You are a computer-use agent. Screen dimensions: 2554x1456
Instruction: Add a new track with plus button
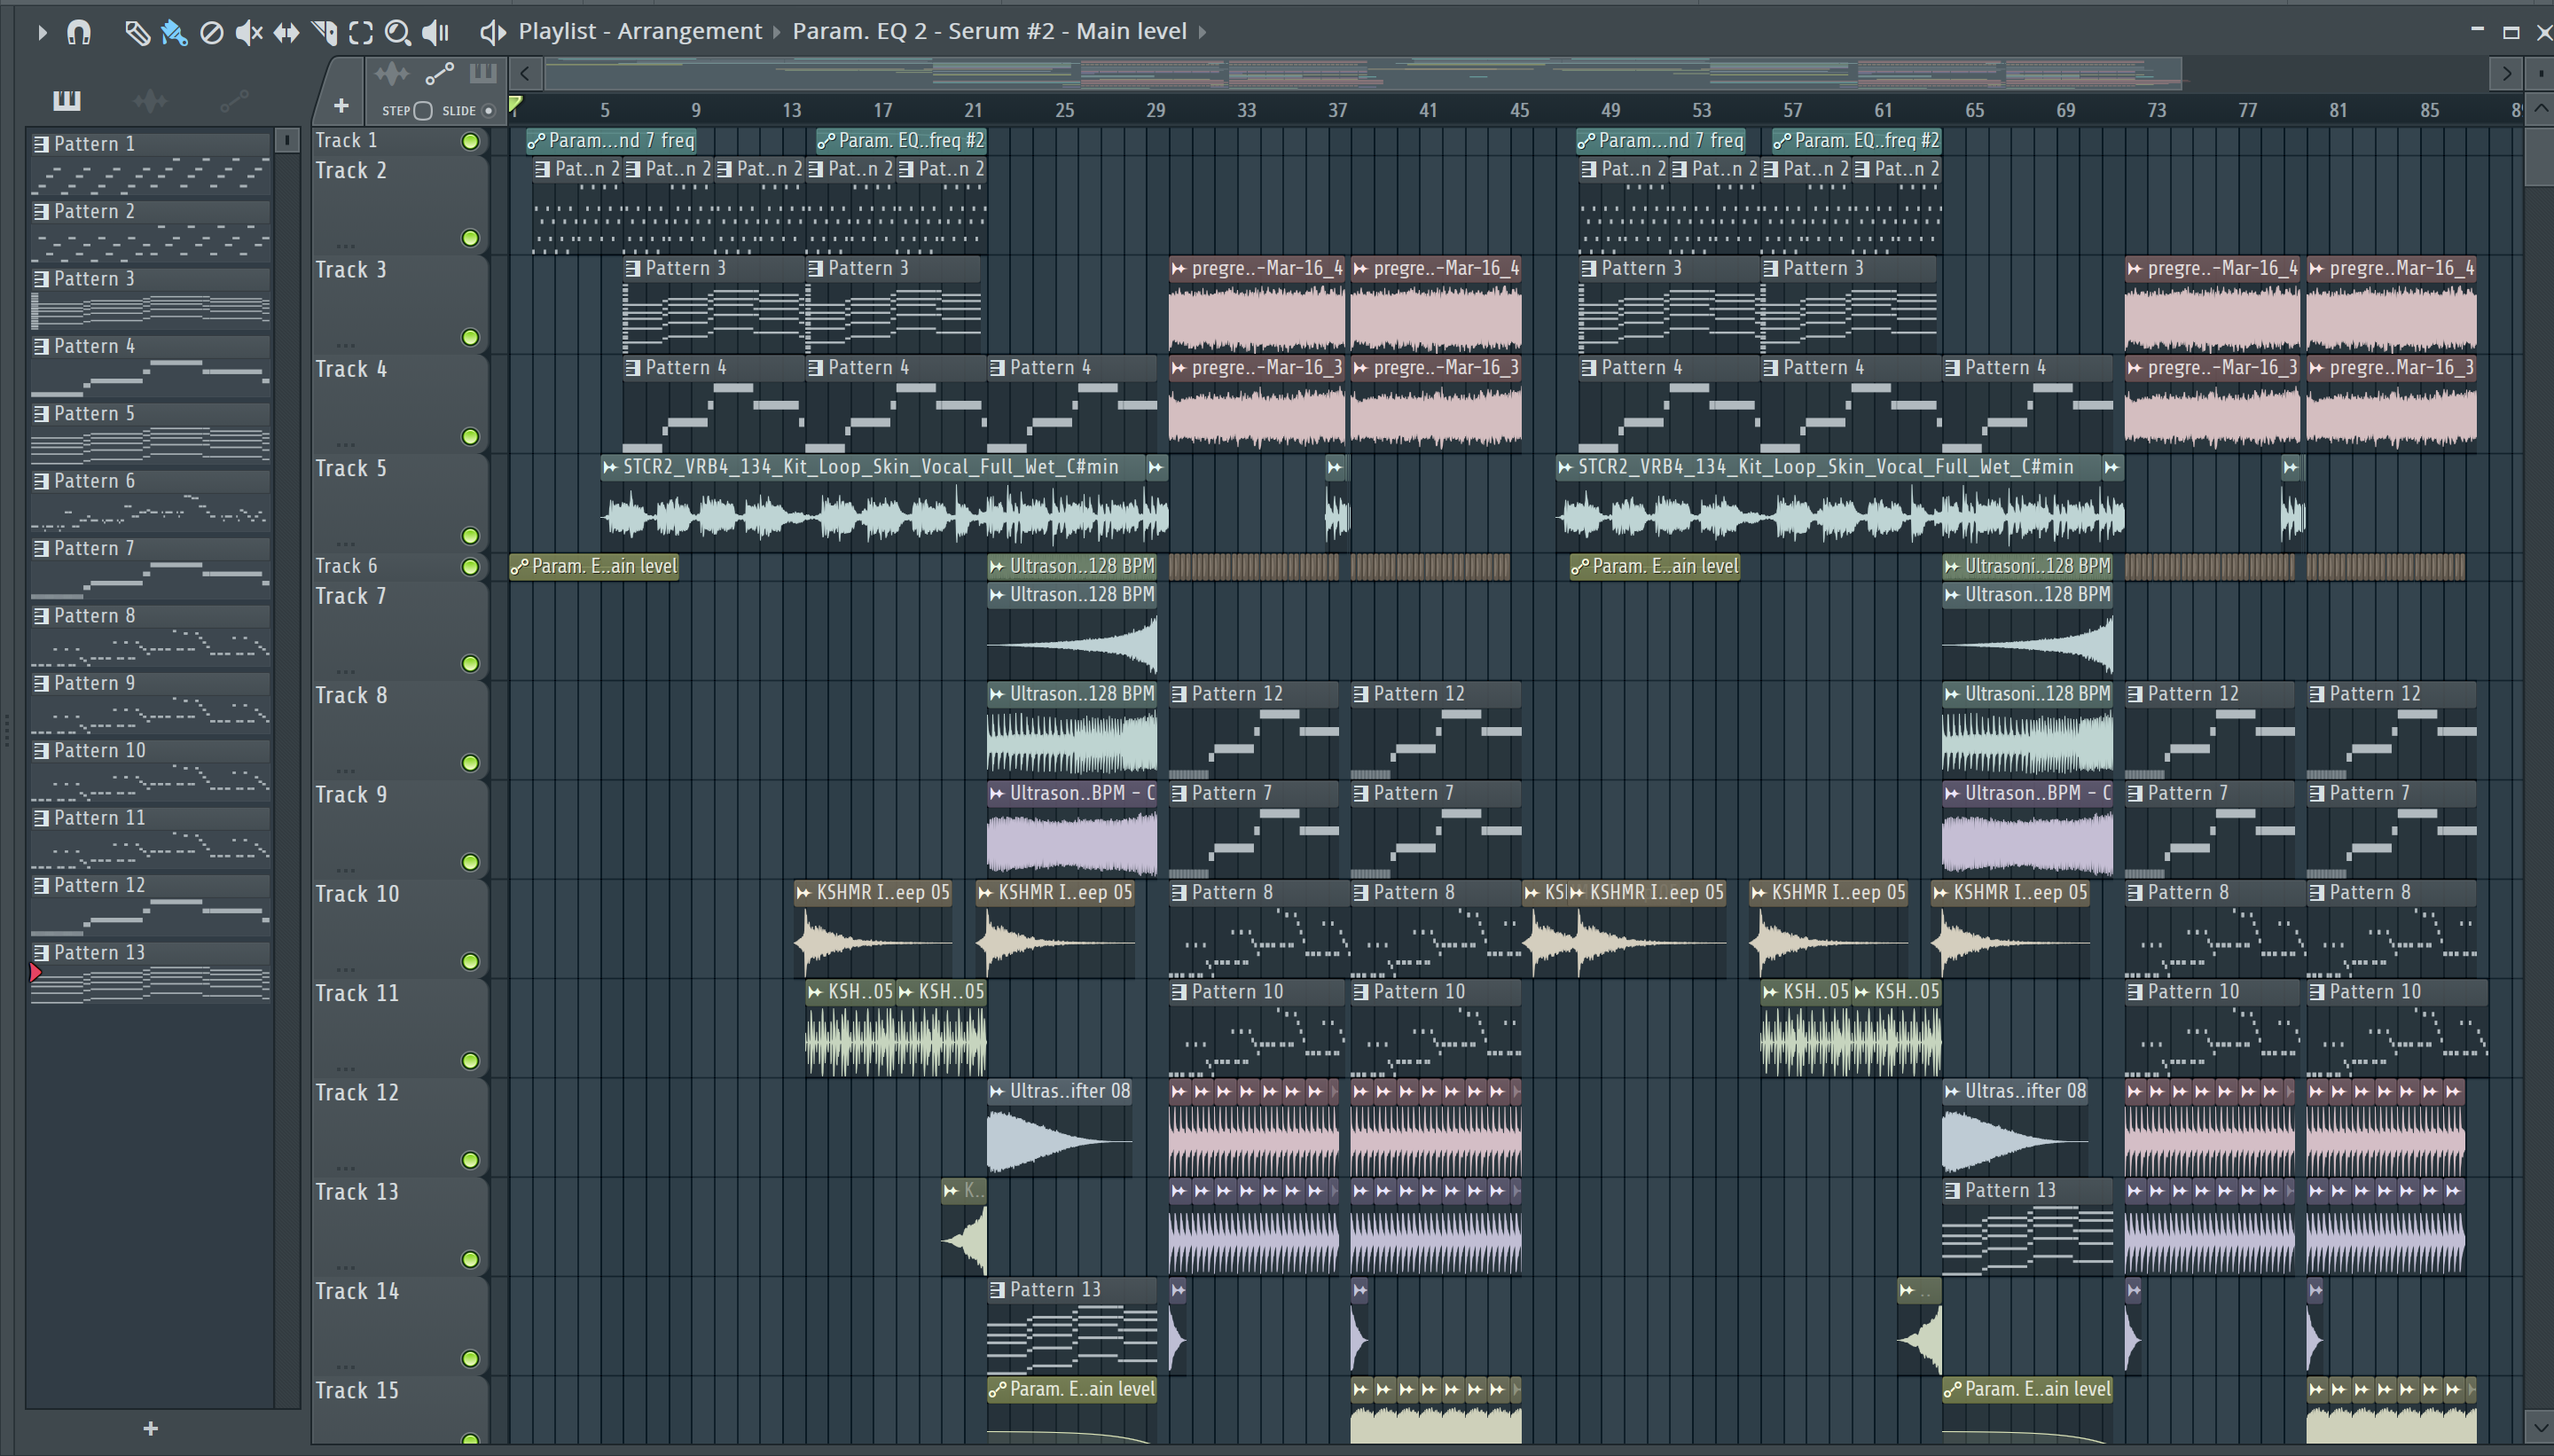341,106
